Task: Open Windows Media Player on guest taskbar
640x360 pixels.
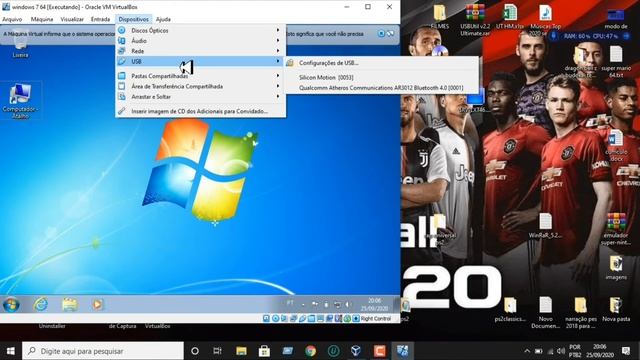Action: tap(98, 304)
